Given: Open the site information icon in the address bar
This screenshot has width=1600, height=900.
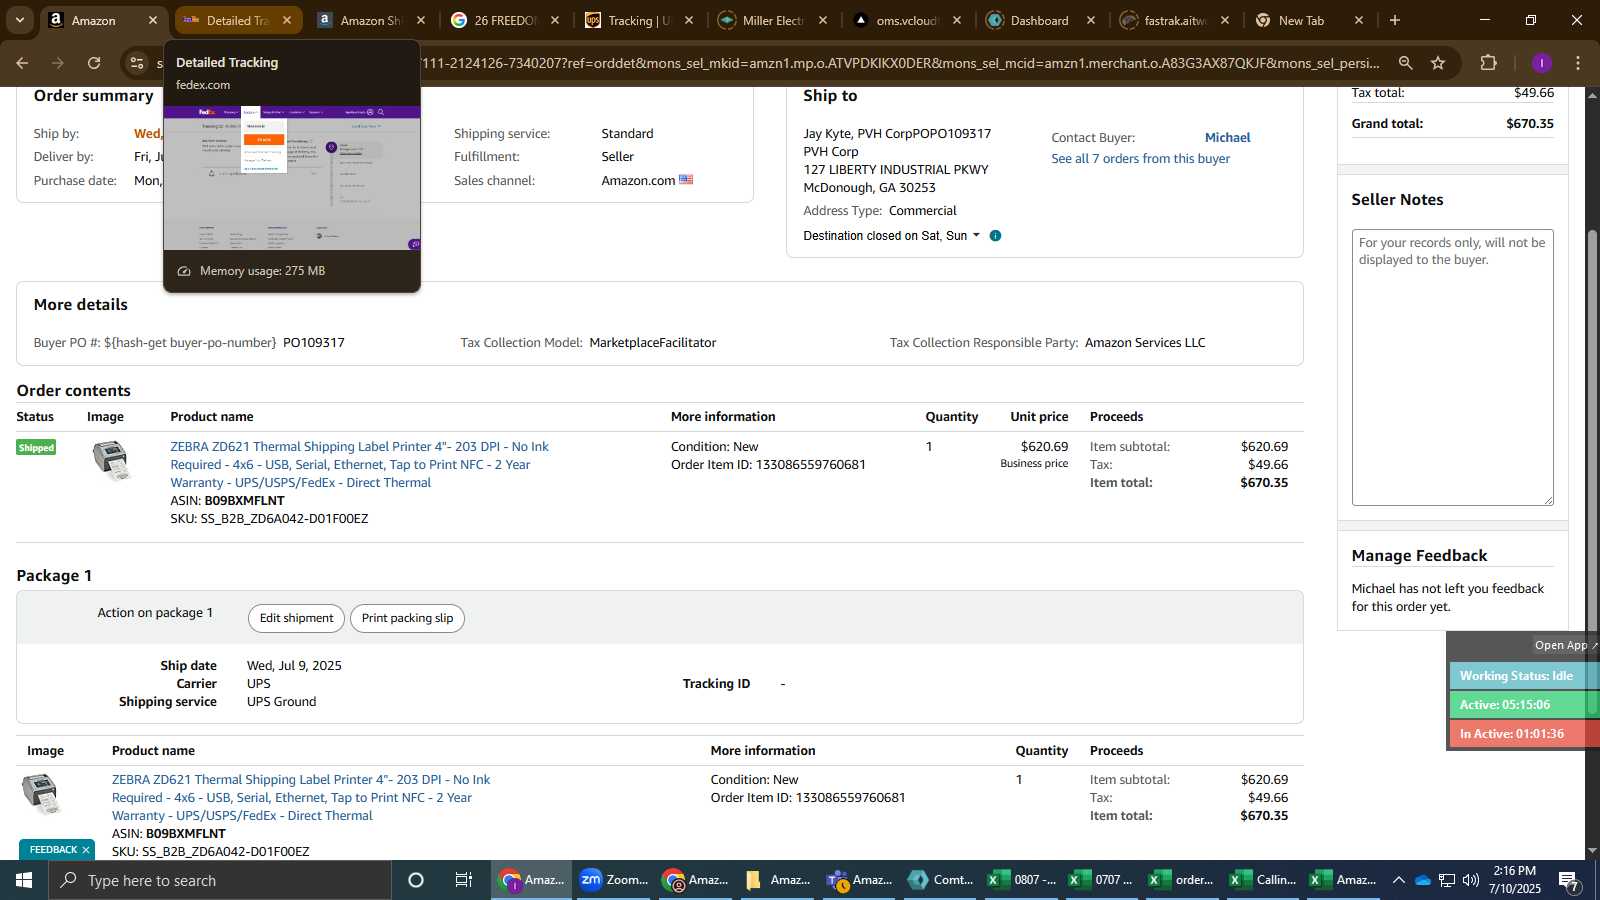Looking at the screenshot, I should (137, 63).
